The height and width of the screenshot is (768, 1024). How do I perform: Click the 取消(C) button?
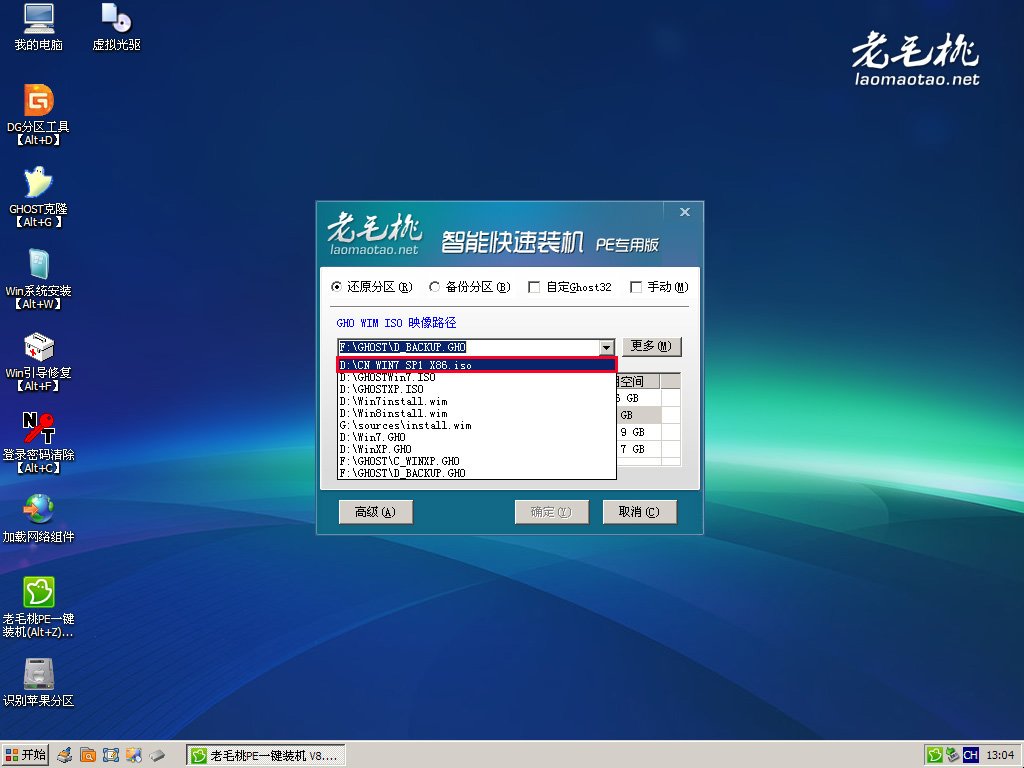(639, 512)
